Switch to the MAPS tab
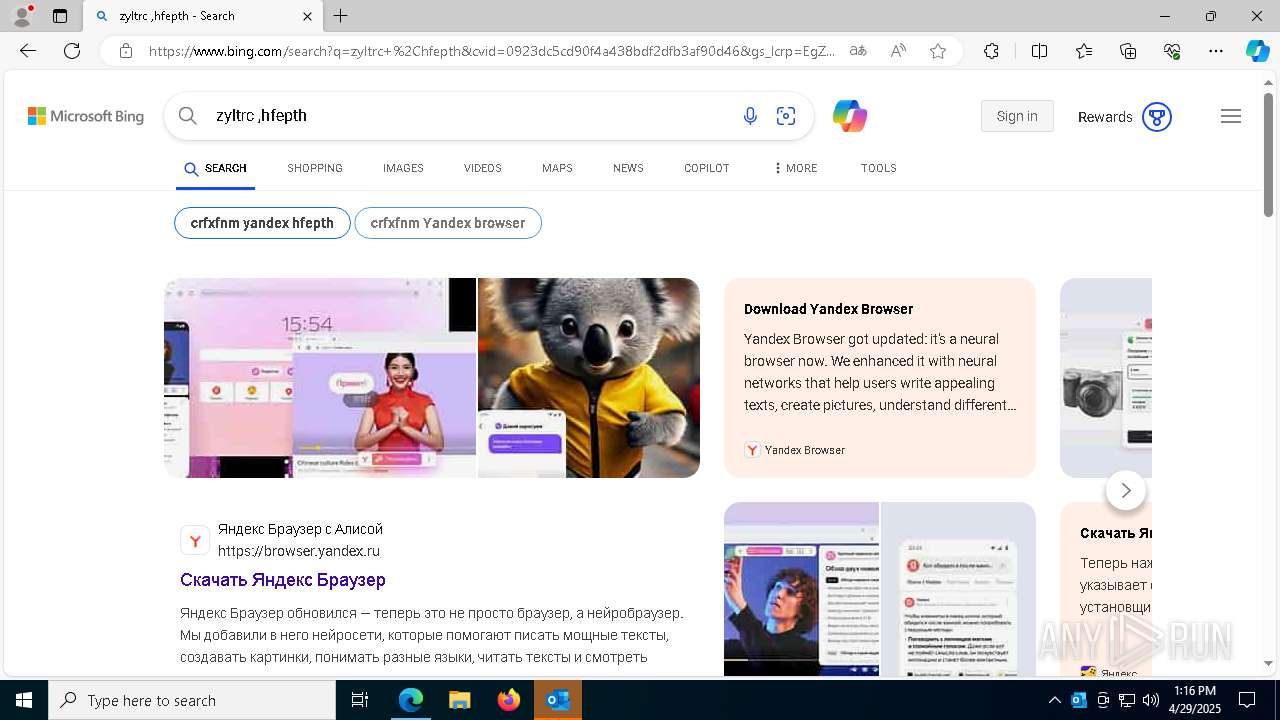Image resolution: width=1280 pixels, height=720 pixels. tap(557, 168)
